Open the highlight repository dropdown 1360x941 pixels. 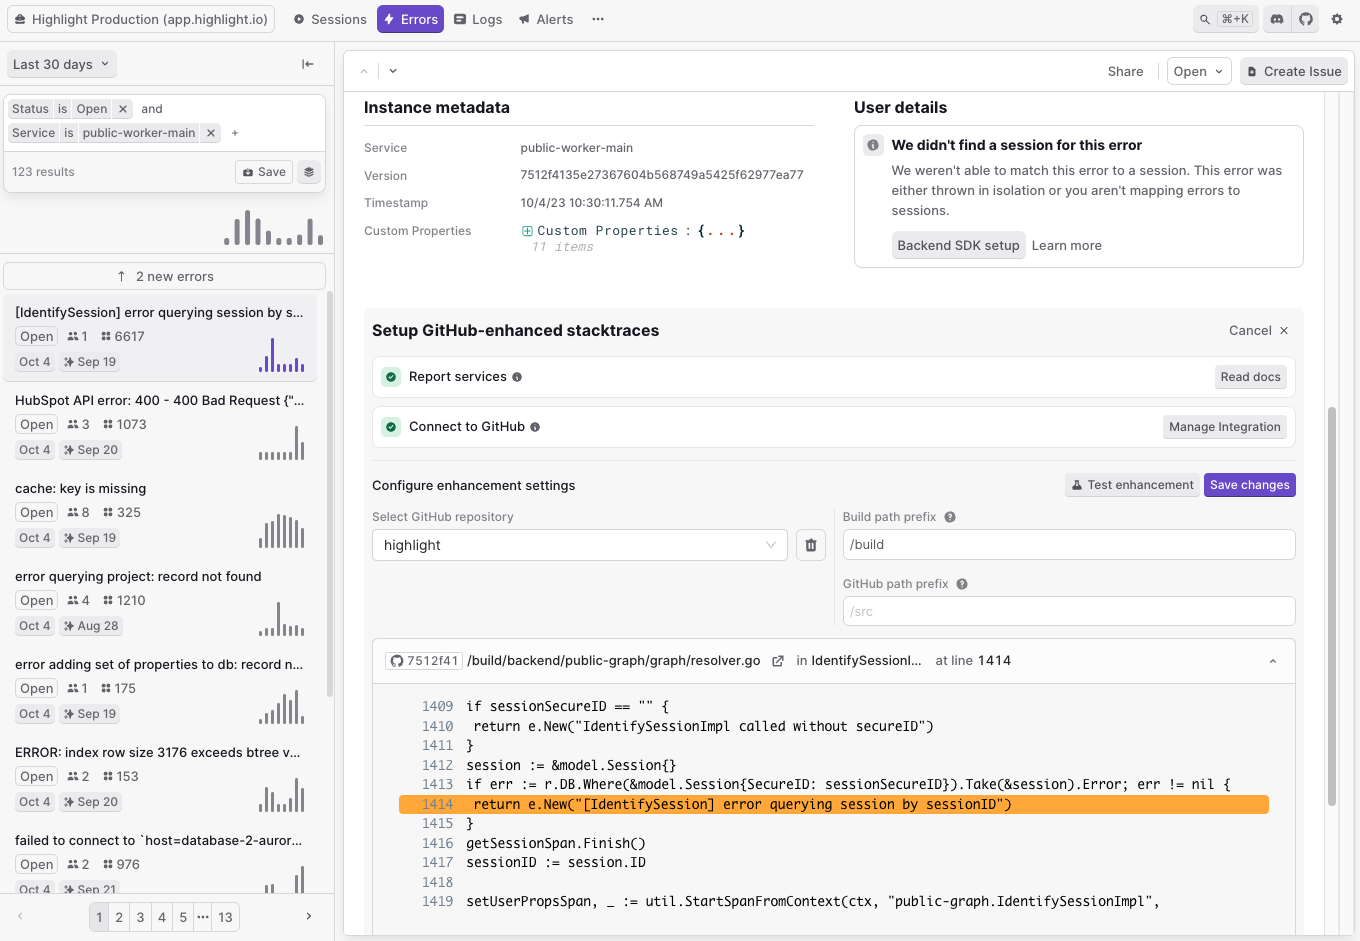pyautogui.click(x=579, y=545)
